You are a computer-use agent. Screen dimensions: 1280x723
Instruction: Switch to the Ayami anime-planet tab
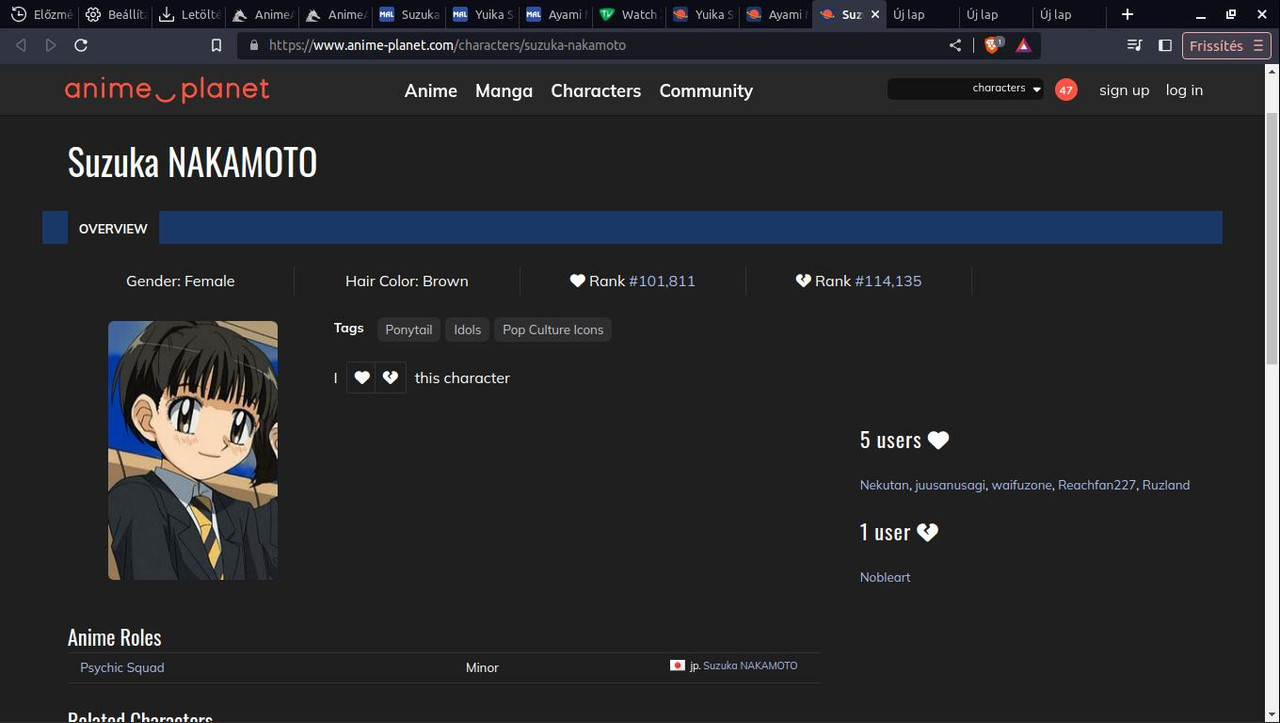[x=776, y=14]
